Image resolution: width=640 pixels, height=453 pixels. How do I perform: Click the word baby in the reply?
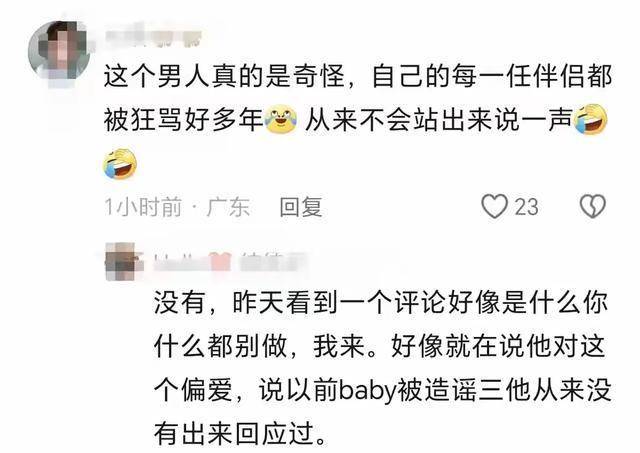368,391
